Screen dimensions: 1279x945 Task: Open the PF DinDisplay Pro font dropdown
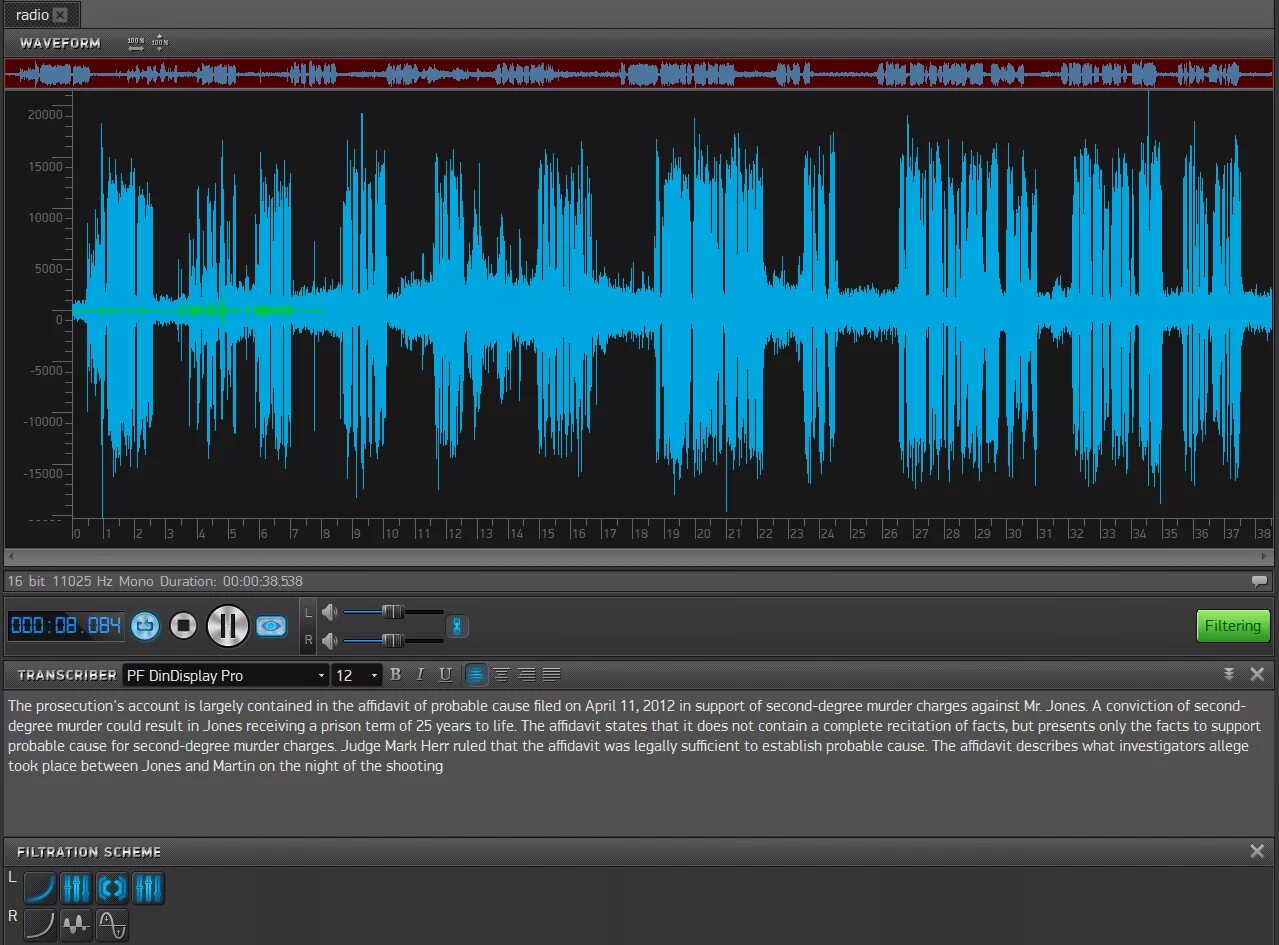(x=225, y=676)
